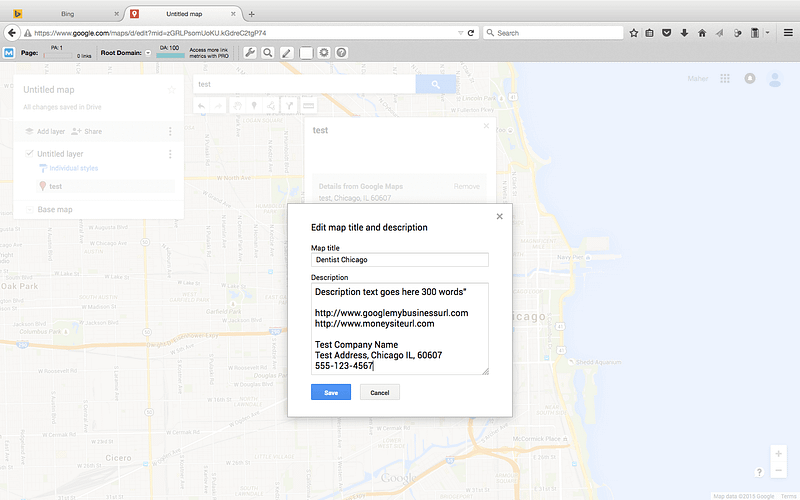Select the MozBar highlight pencil icon
The image size is (800, 500).
(287, 53)
